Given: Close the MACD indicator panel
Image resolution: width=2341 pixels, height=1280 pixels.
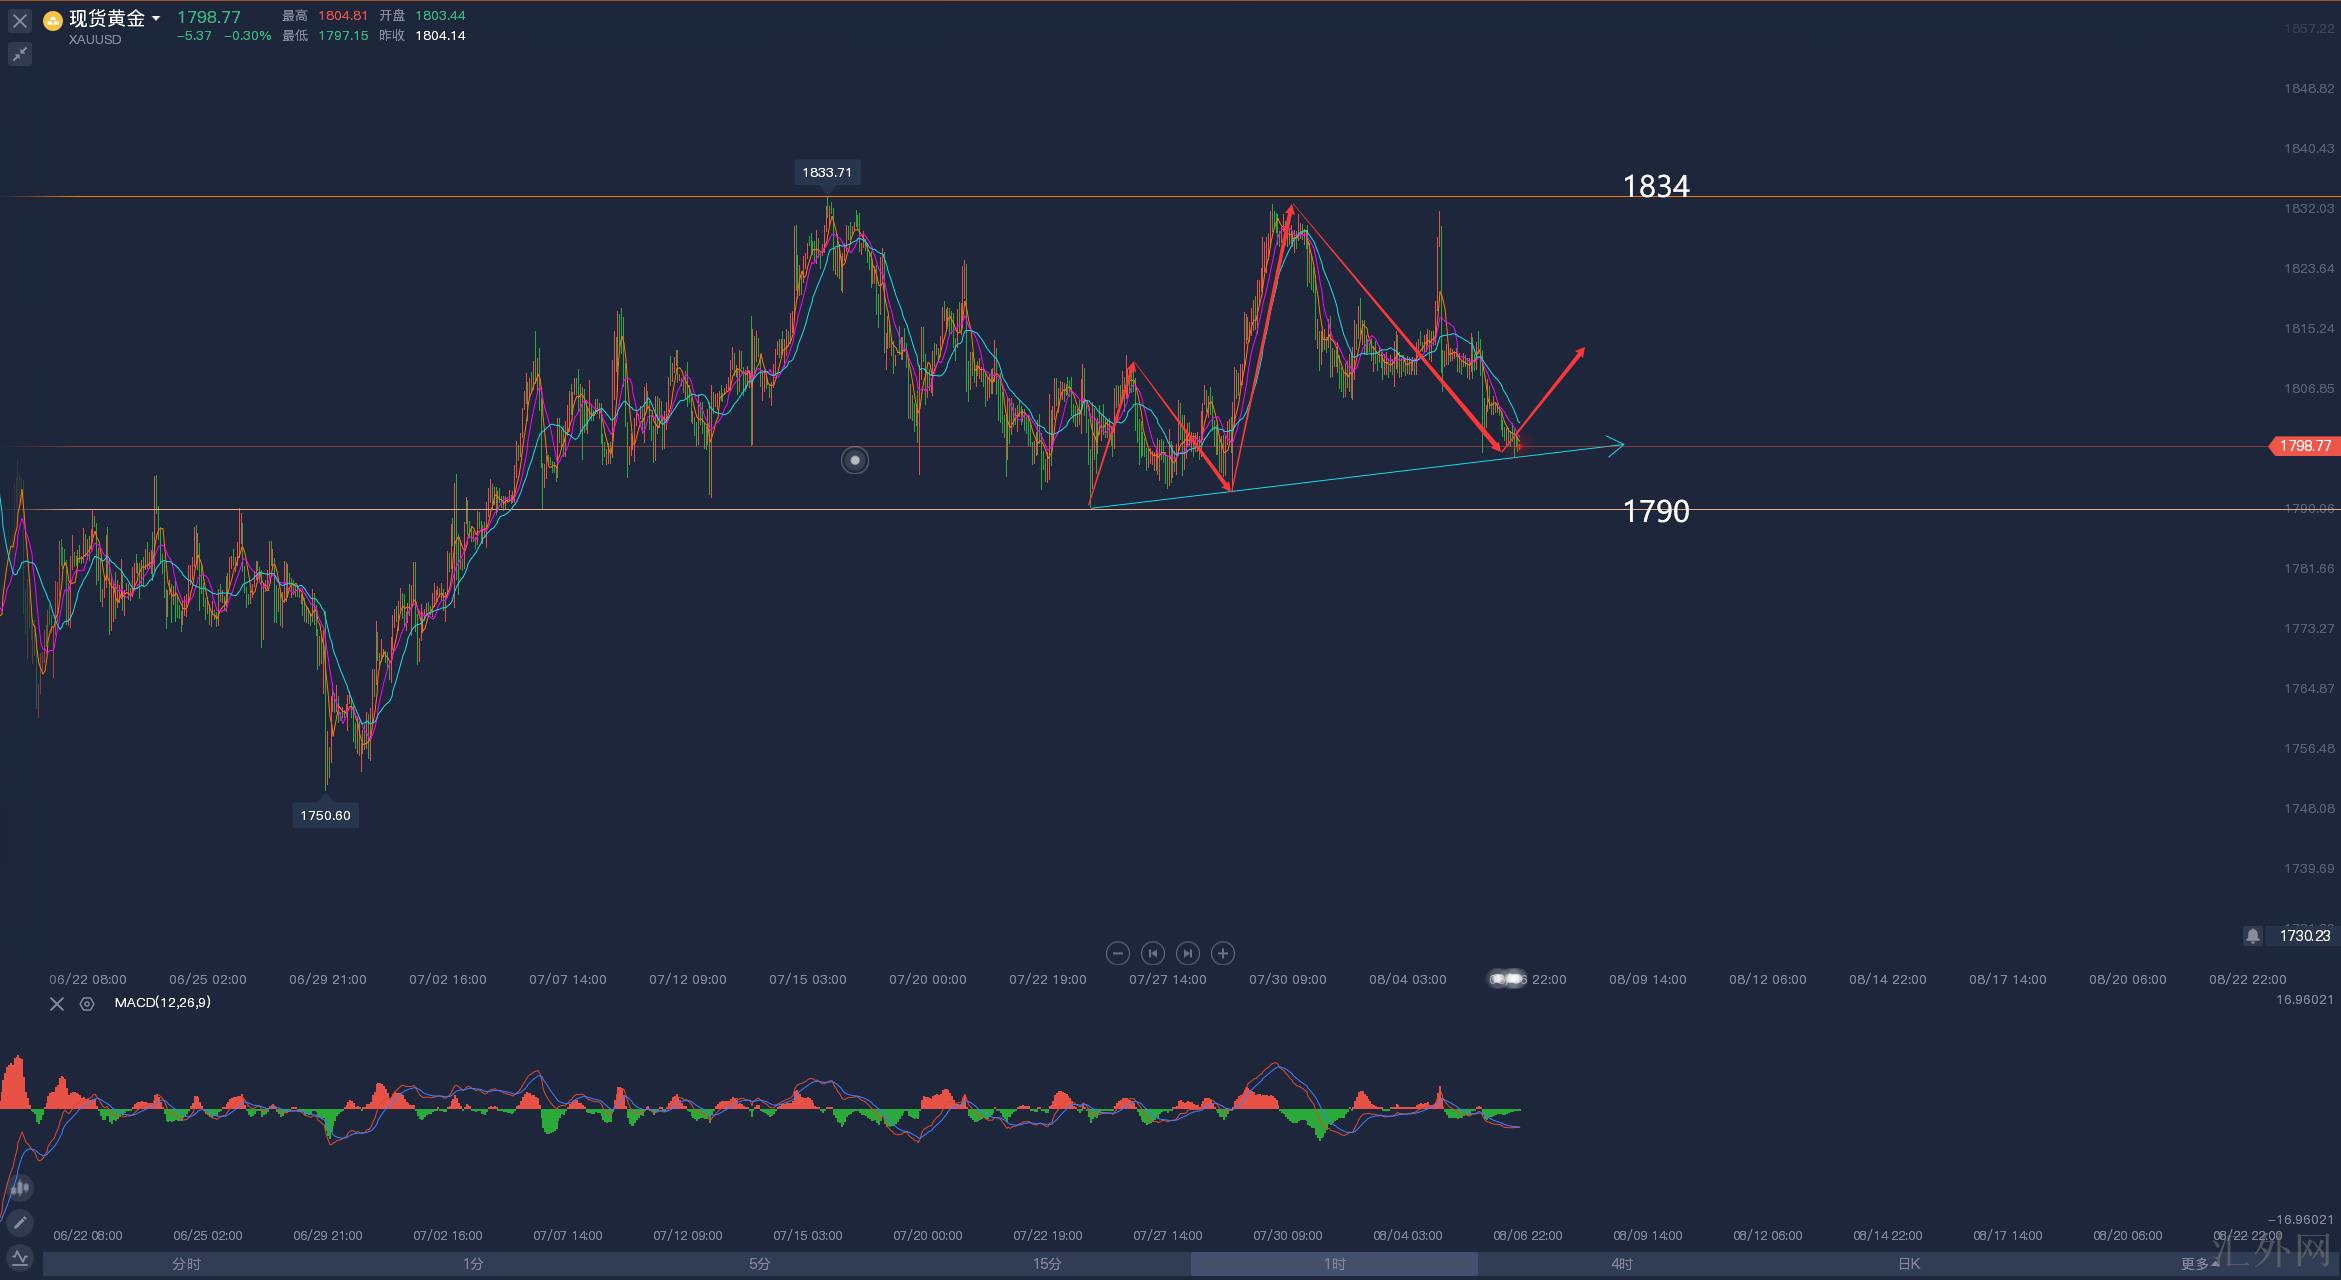Looking at the screenshot, I should pyautogui.click(x=57, y=1004).
